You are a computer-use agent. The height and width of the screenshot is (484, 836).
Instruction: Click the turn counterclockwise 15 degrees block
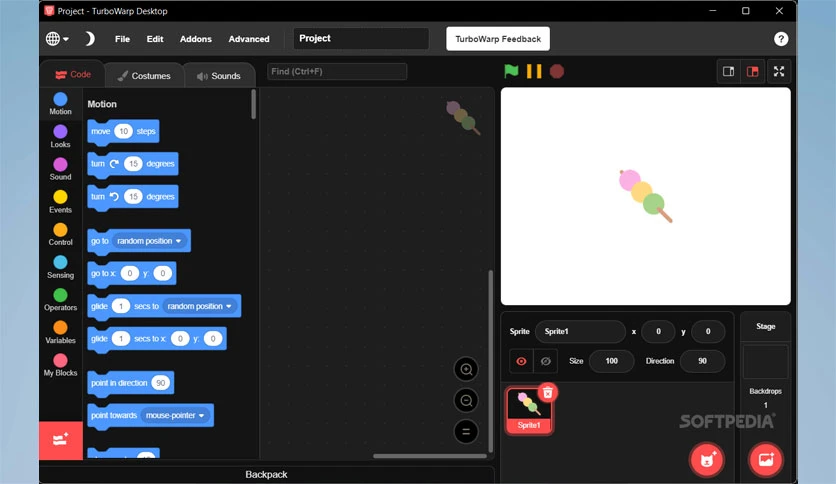tap(133, 197)
